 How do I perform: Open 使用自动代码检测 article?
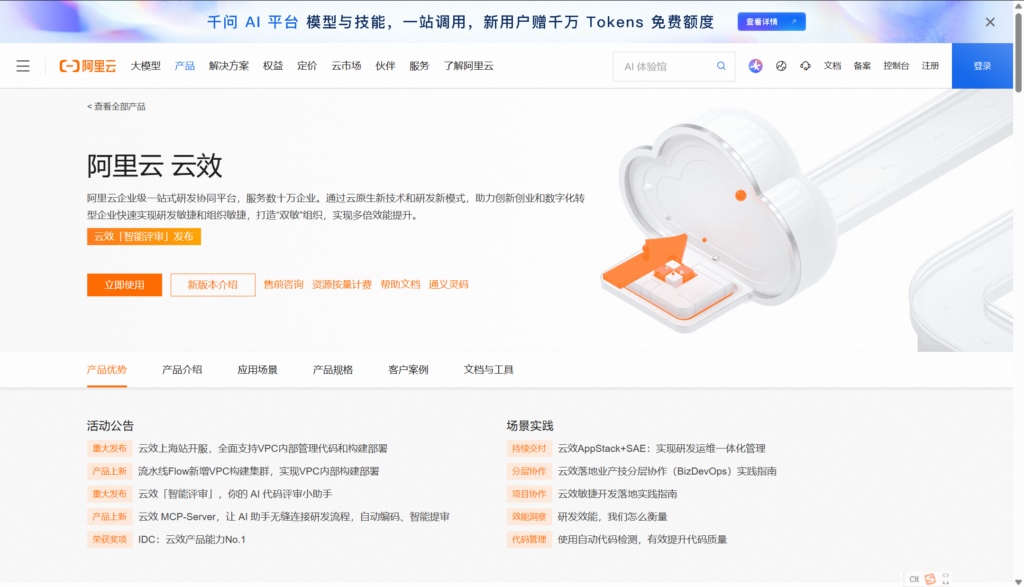(x=642, y=540)
